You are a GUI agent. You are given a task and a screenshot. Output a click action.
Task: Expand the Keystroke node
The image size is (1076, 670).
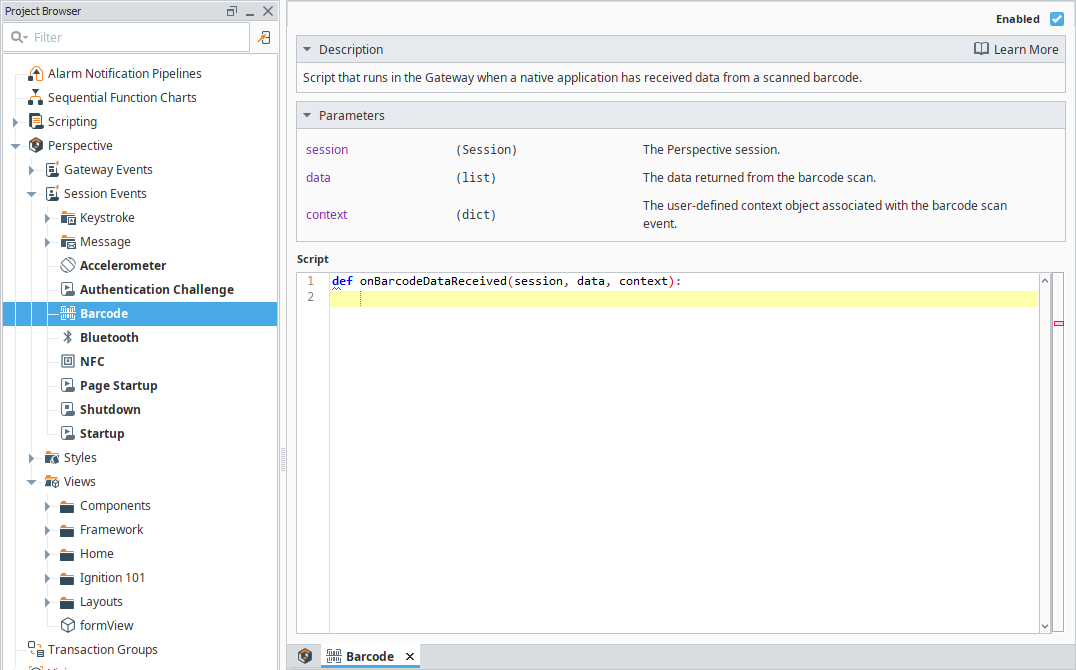point(47,218)
